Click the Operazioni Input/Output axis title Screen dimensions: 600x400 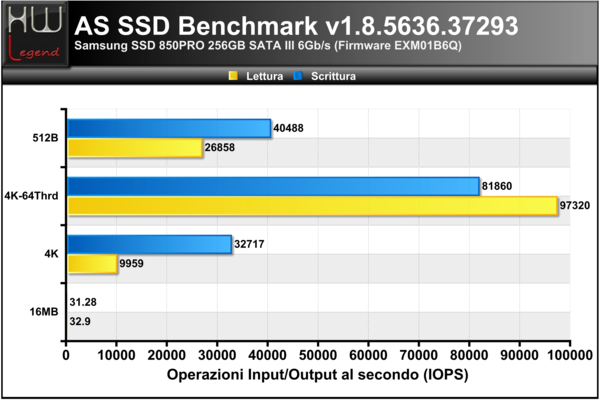click(318, 375)
